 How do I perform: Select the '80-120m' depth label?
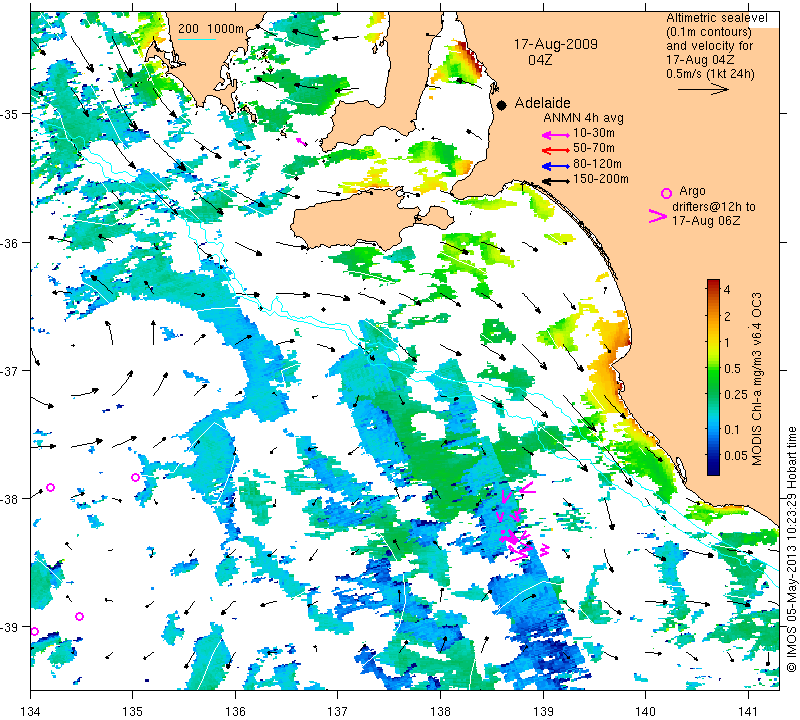point(597,164)
